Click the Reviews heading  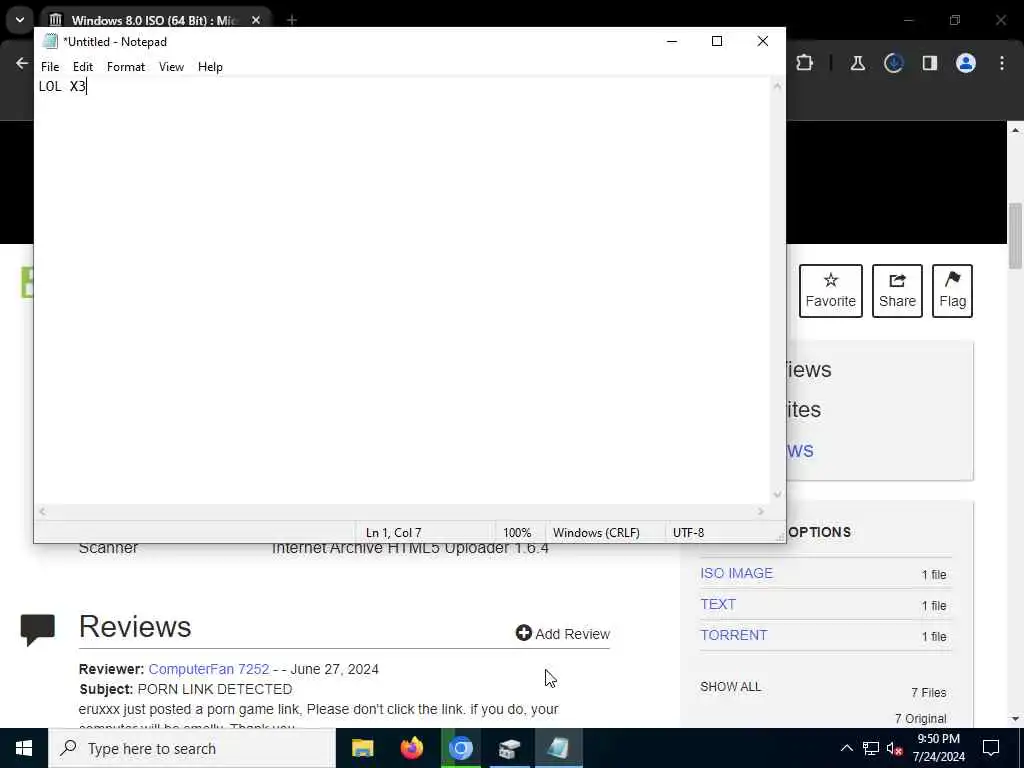(x=135, y=626)
